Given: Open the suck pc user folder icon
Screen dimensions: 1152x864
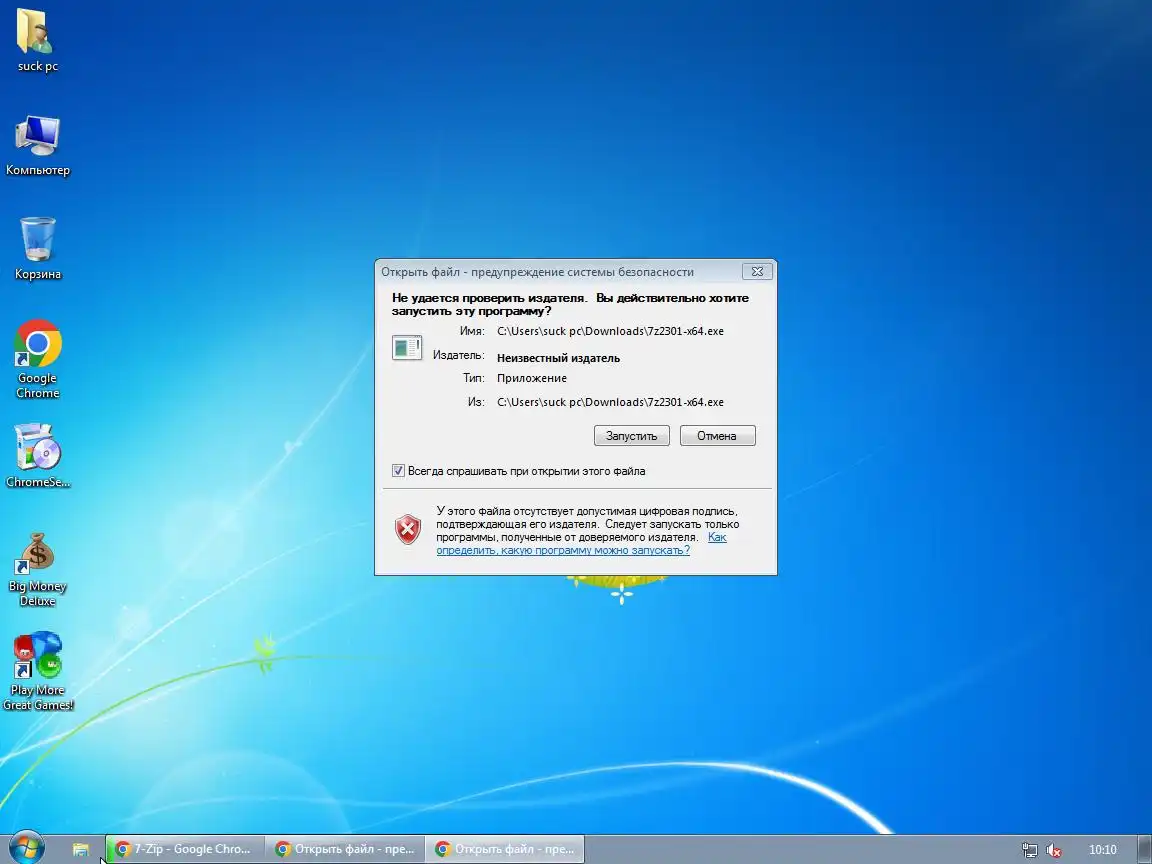Looking at the screenshot, I should [x=36, y=40].
